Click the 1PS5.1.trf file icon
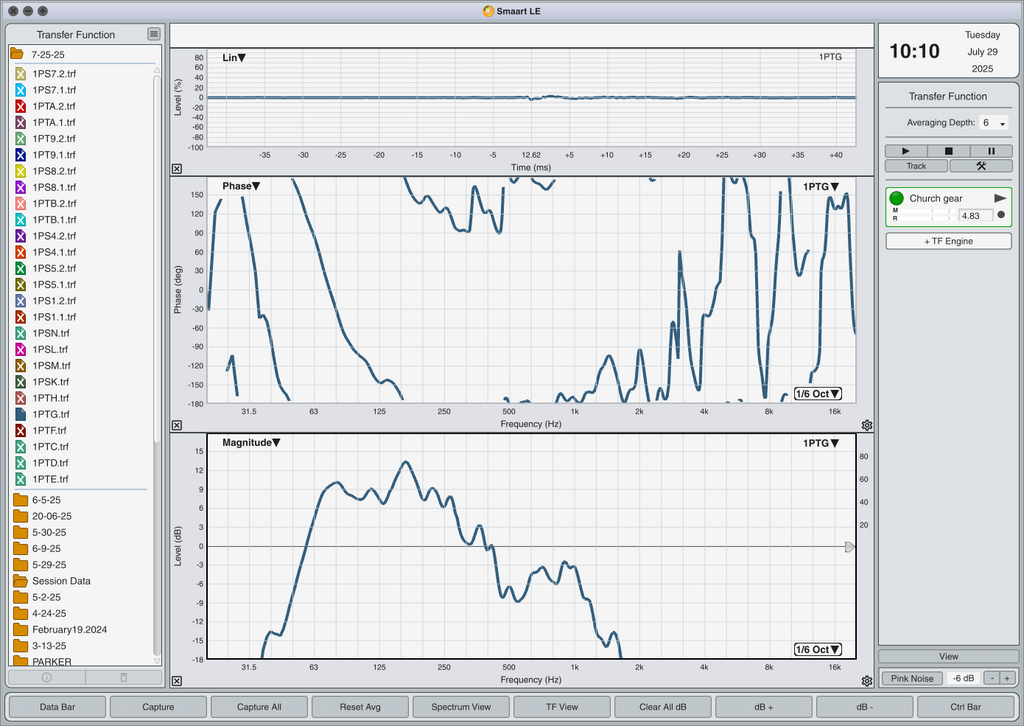 click(20, 285)
